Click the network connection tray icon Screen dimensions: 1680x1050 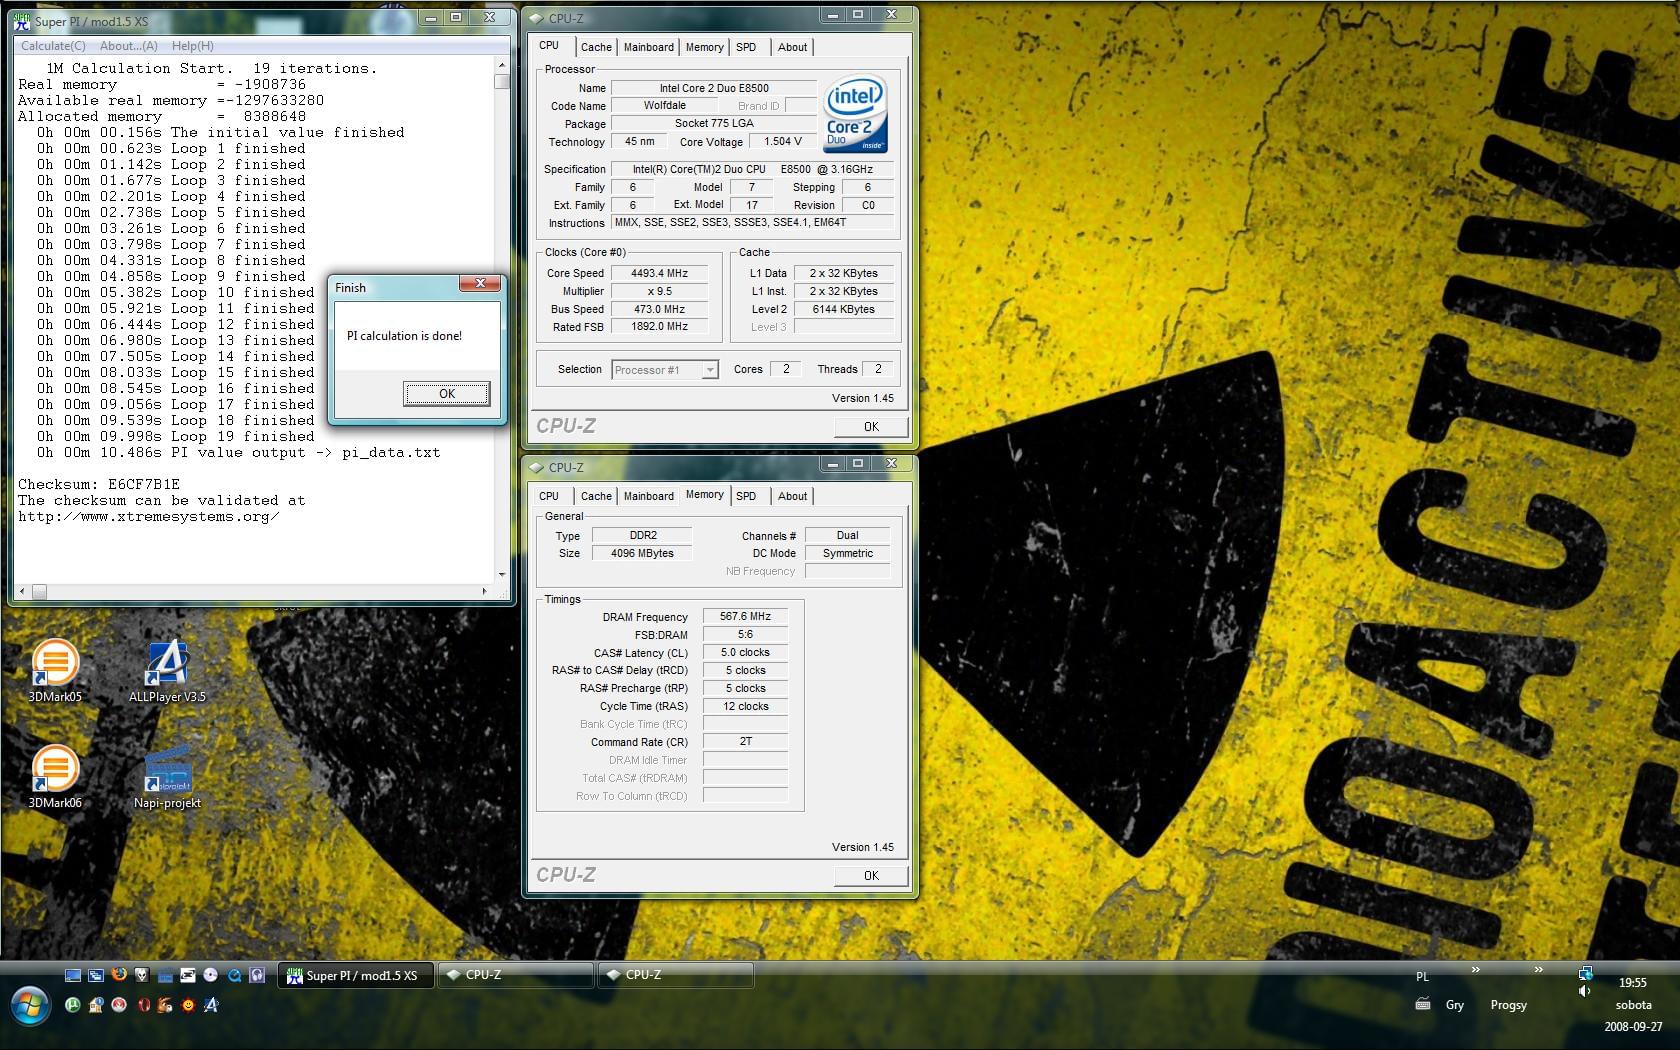click(1585, 973)
